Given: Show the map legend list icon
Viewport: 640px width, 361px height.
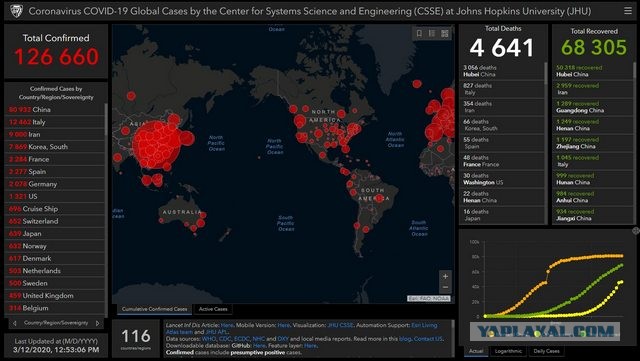Looking at the screenshot, I should pyautogui.click(x=432, y=33).
